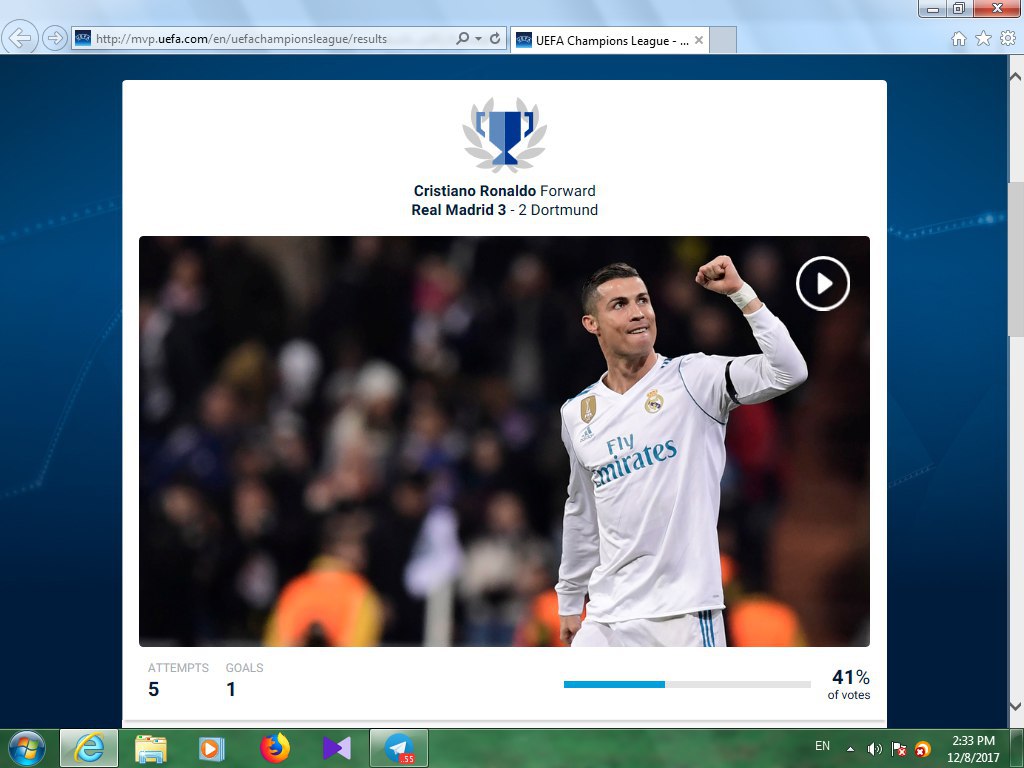Restore down the browser window
The height and width of the screenshot is (768, 1024).
click(959, 8)
